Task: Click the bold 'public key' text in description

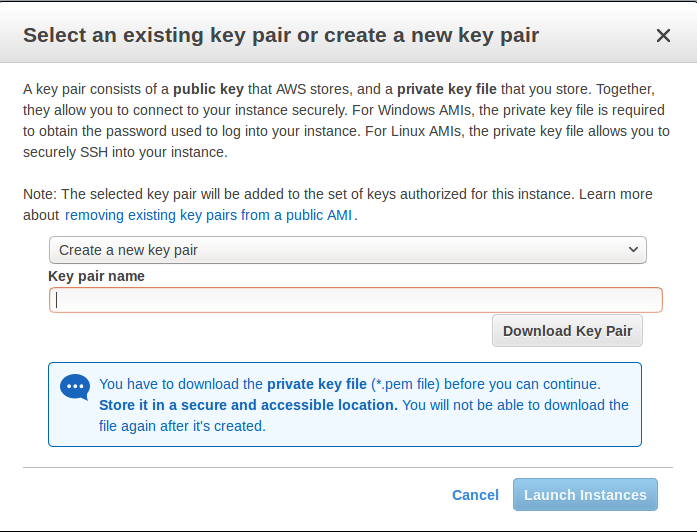Action: 210,89
